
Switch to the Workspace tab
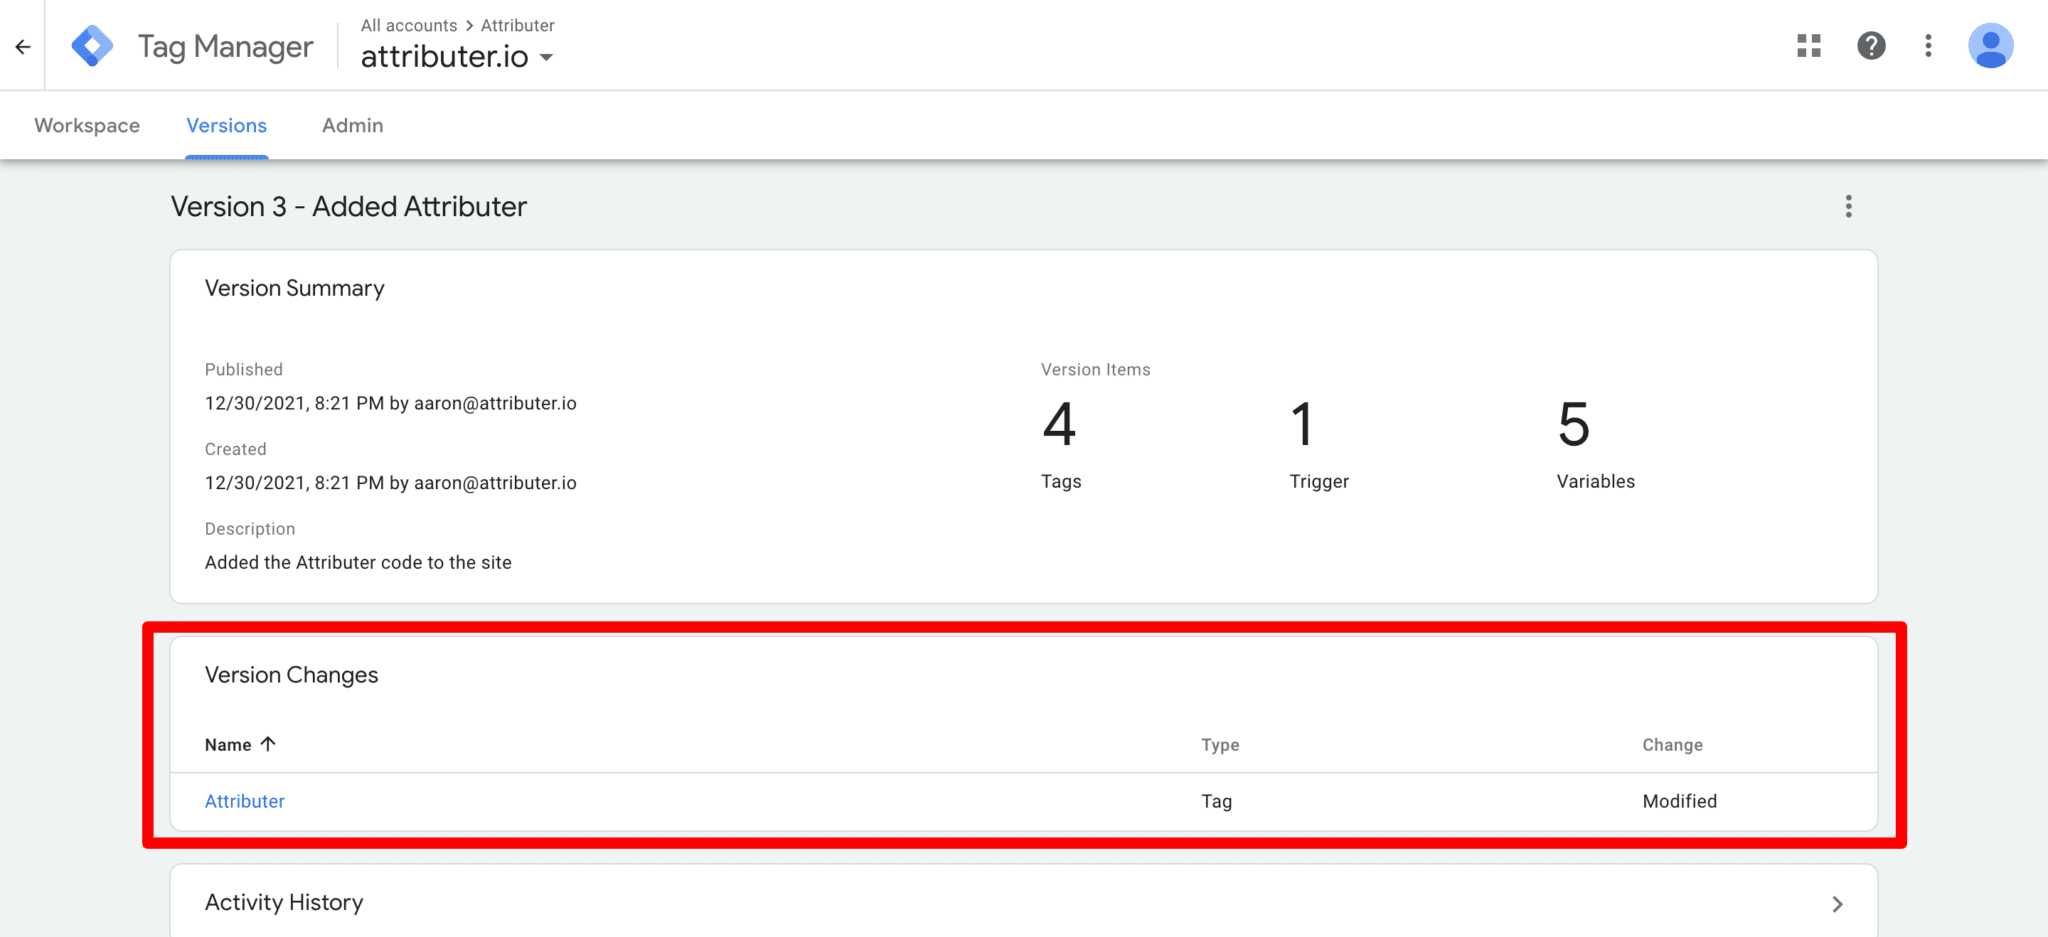[x=87, y=125]
